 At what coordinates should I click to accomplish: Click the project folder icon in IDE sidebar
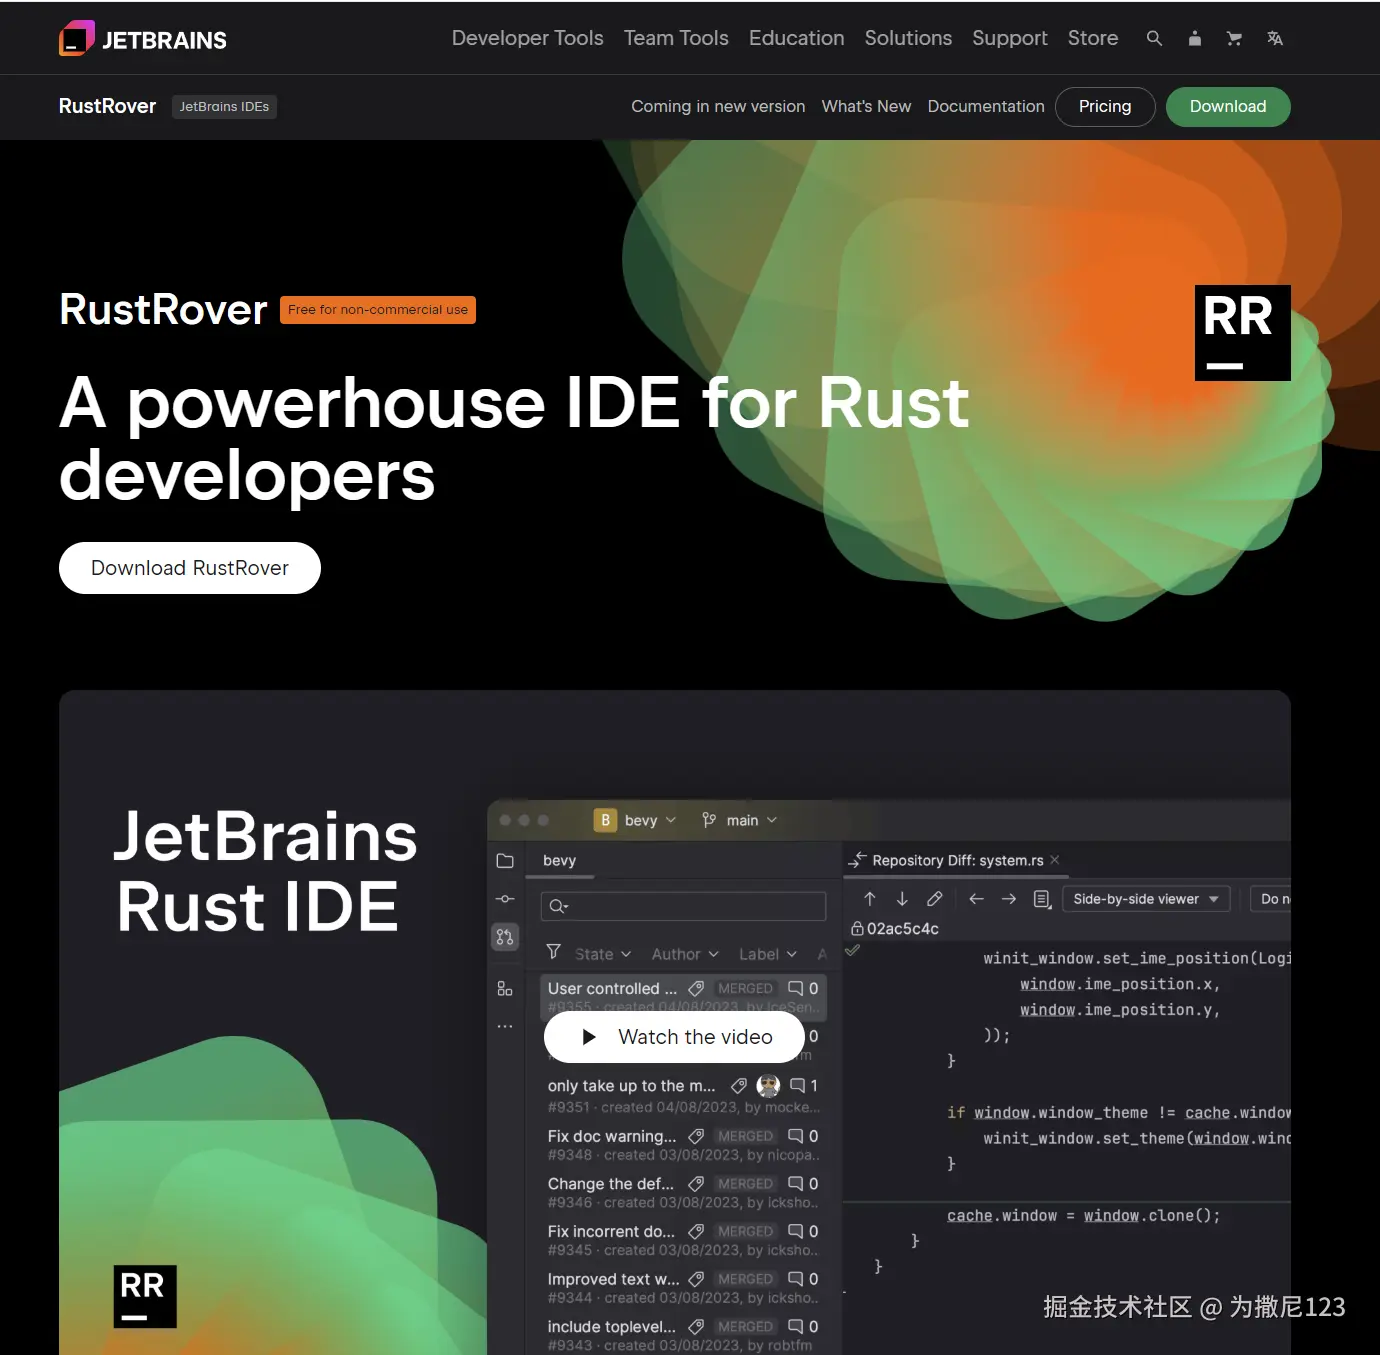pyautogui.click(x=505, y=861)
